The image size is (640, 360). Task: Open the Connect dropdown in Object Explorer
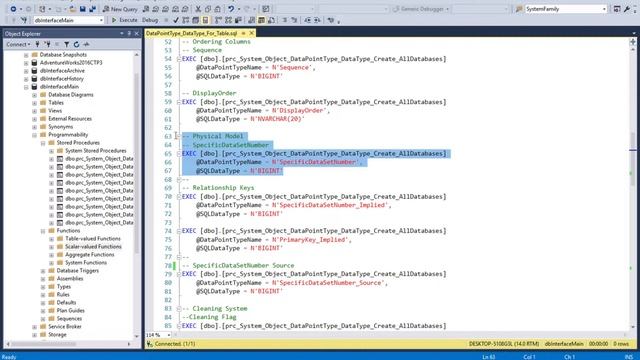[18, 44]
